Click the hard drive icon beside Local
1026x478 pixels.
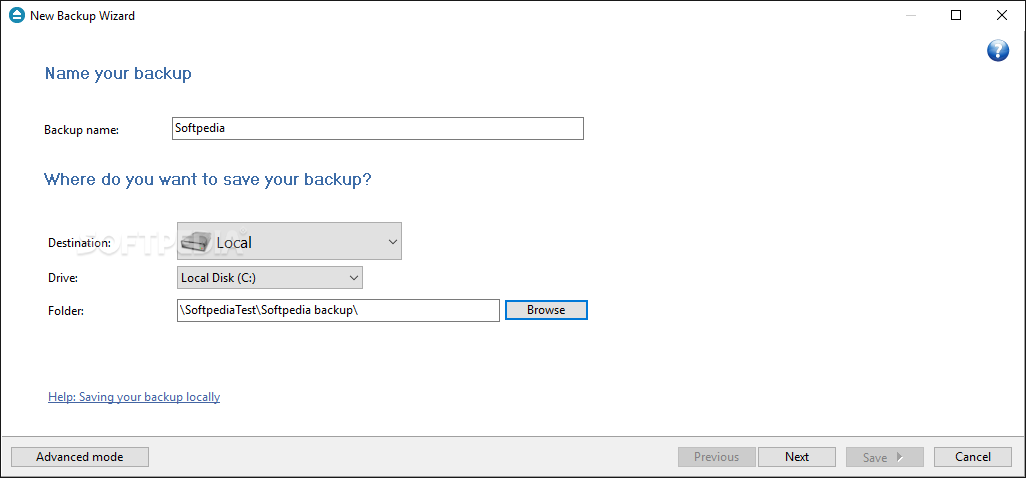196,242
